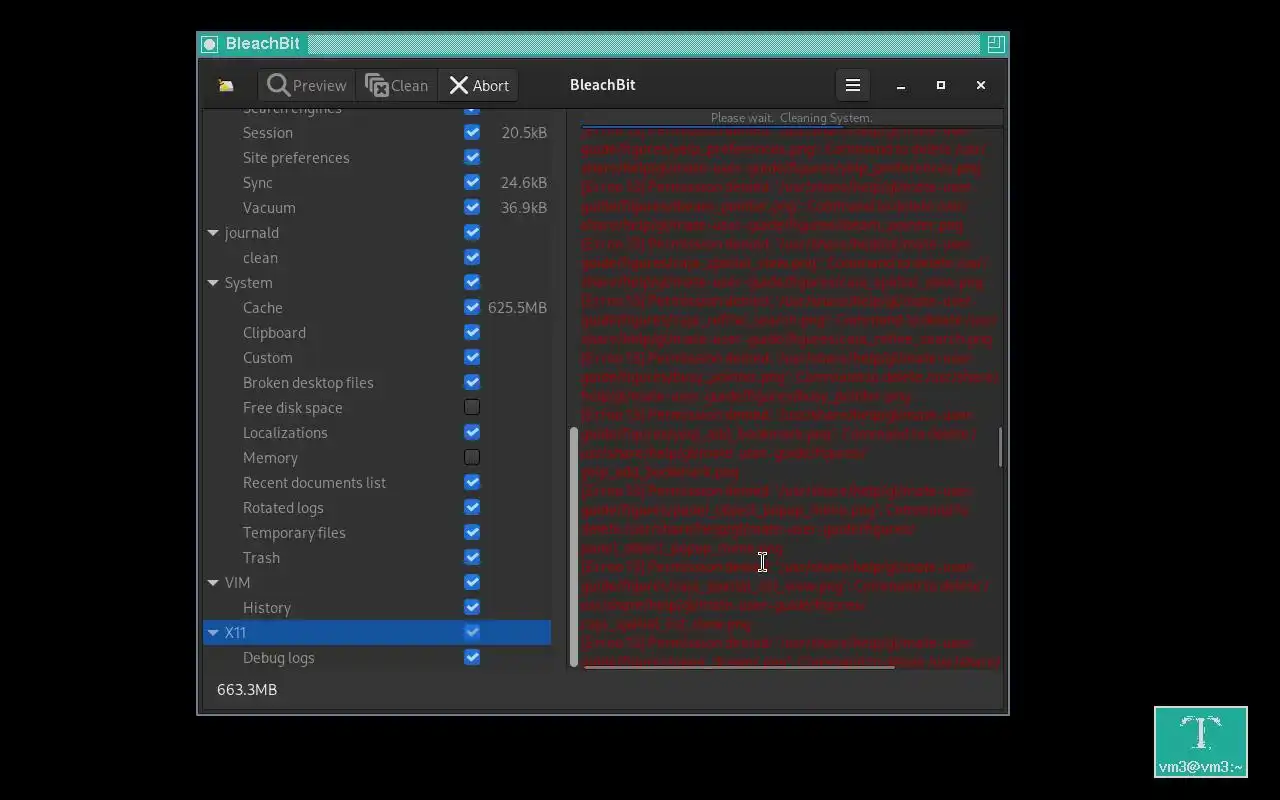Enable the Memory checkbox

472,458
